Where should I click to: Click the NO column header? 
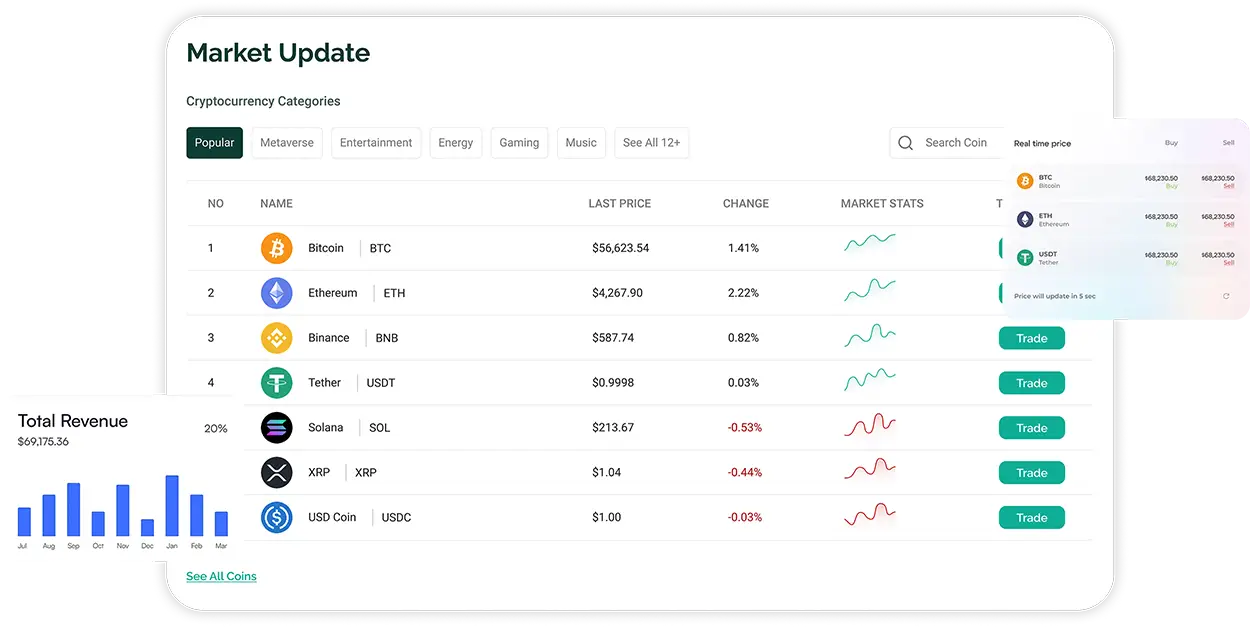(x=216, y=203)
